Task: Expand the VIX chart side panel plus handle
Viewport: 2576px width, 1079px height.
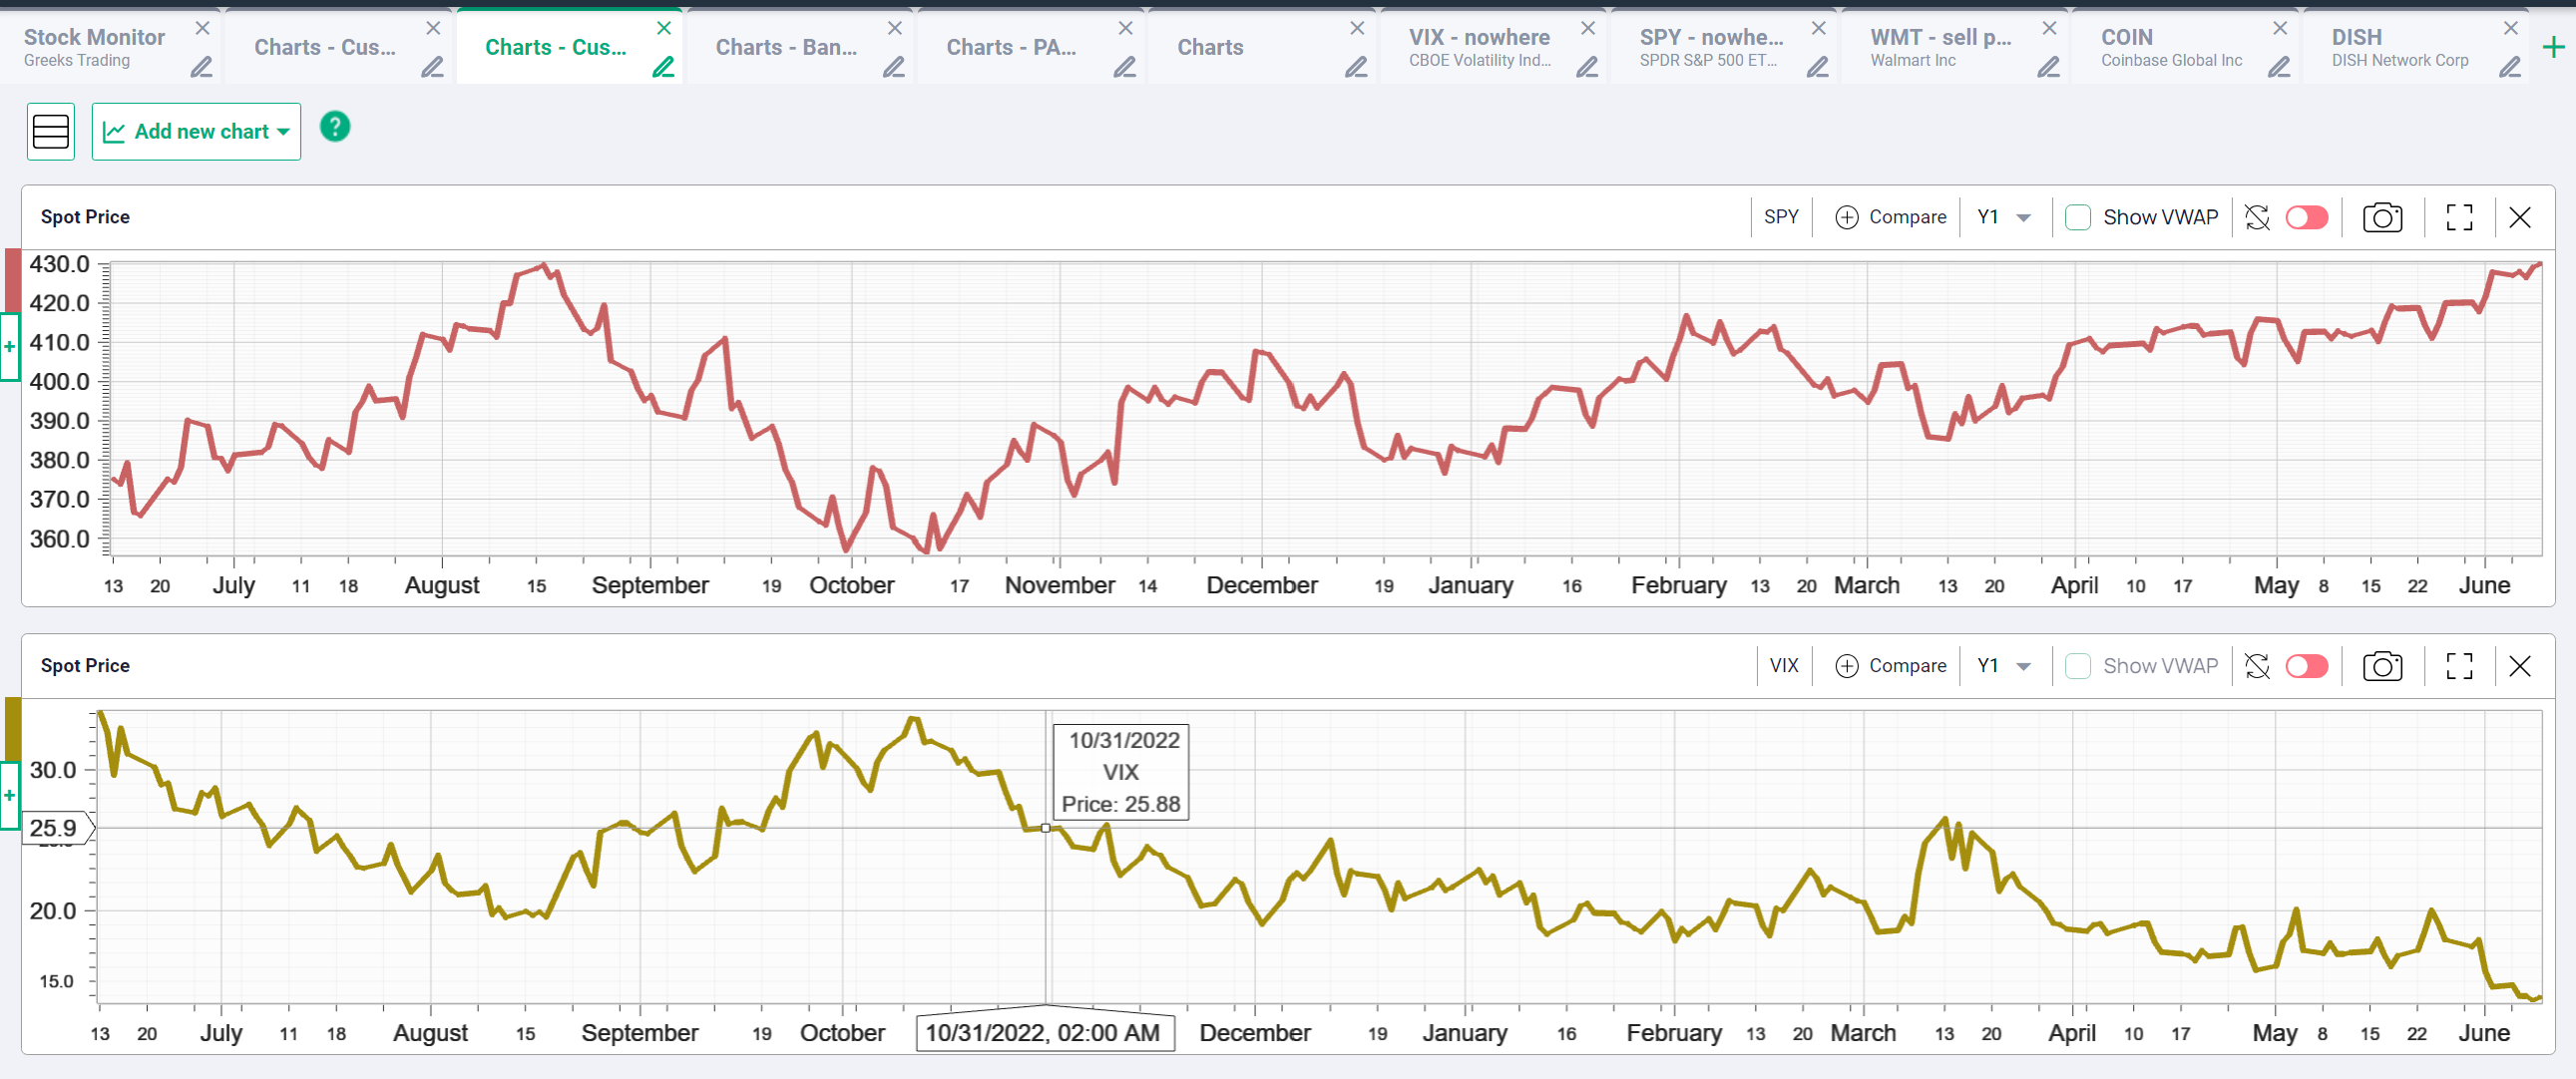Action: (x=9, y=795)
